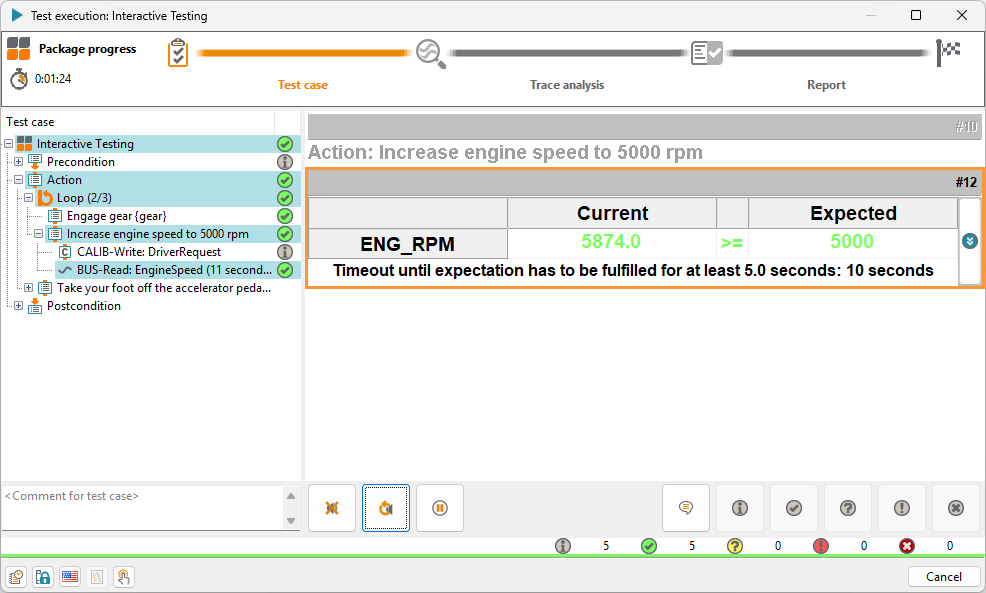Click the Test case clipboard stage icon
The width and height of the screenshot is (986, 593).
[x=178, y=53]
